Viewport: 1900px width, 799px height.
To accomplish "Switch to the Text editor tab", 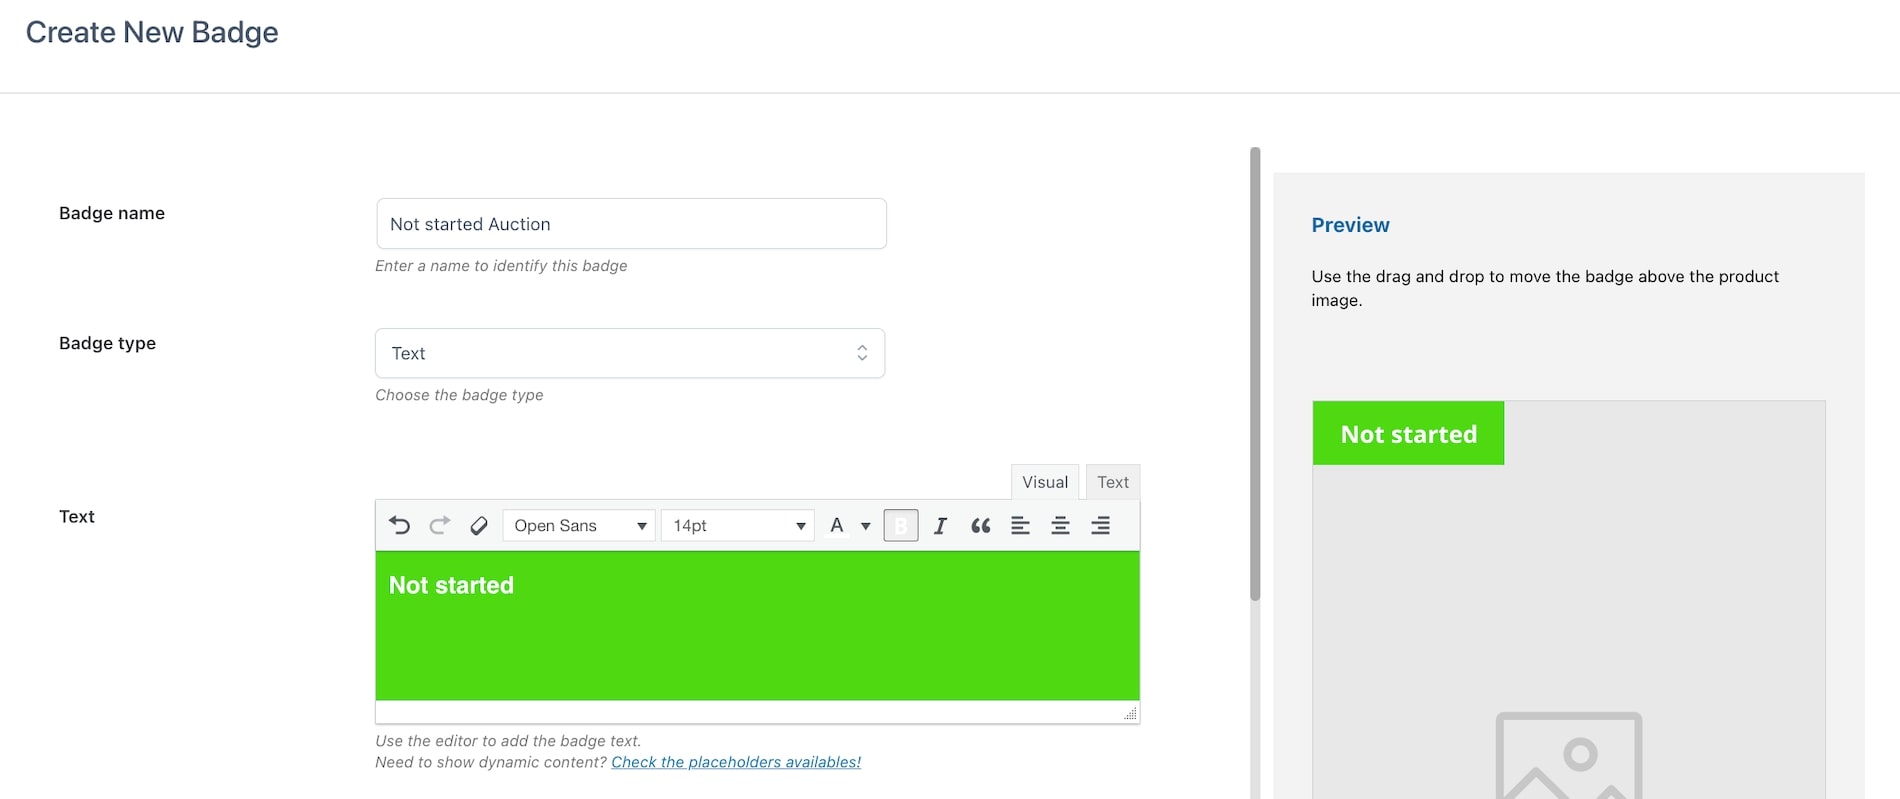I will pos(1113,482).
